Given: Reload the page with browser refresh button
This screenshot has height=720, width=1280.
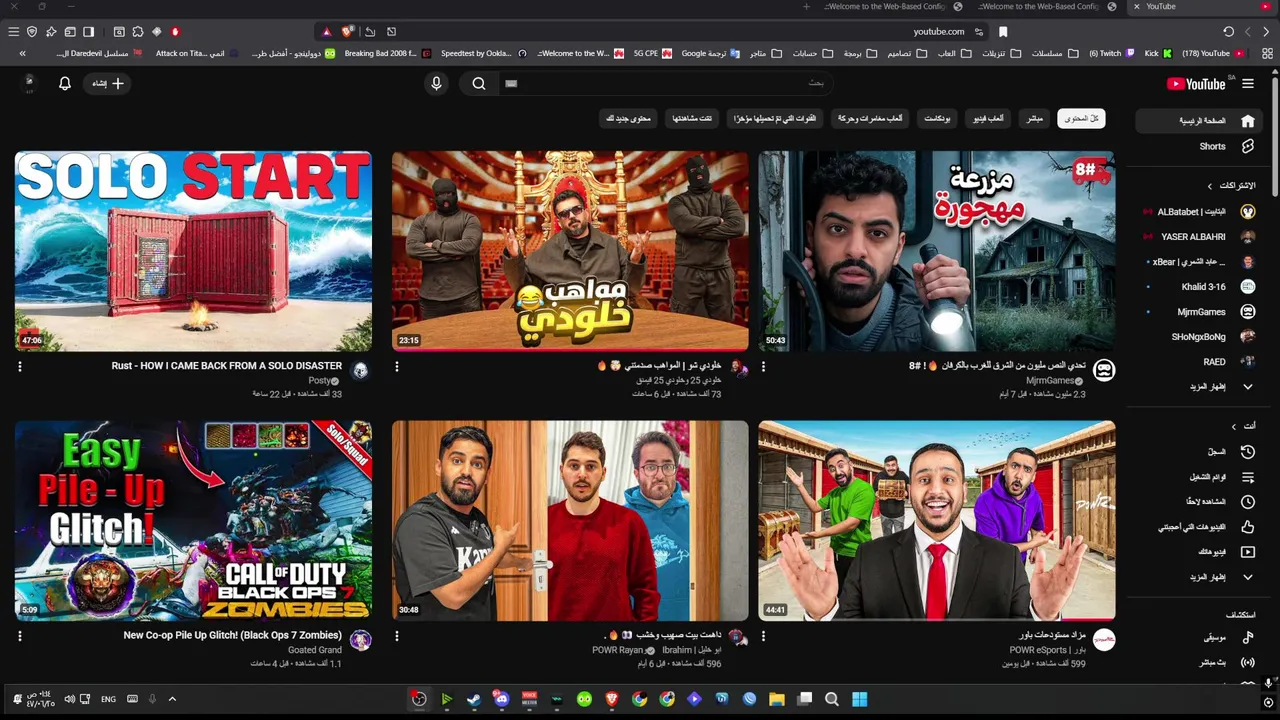Looking at the screenshot, I should pos(1228,32).
